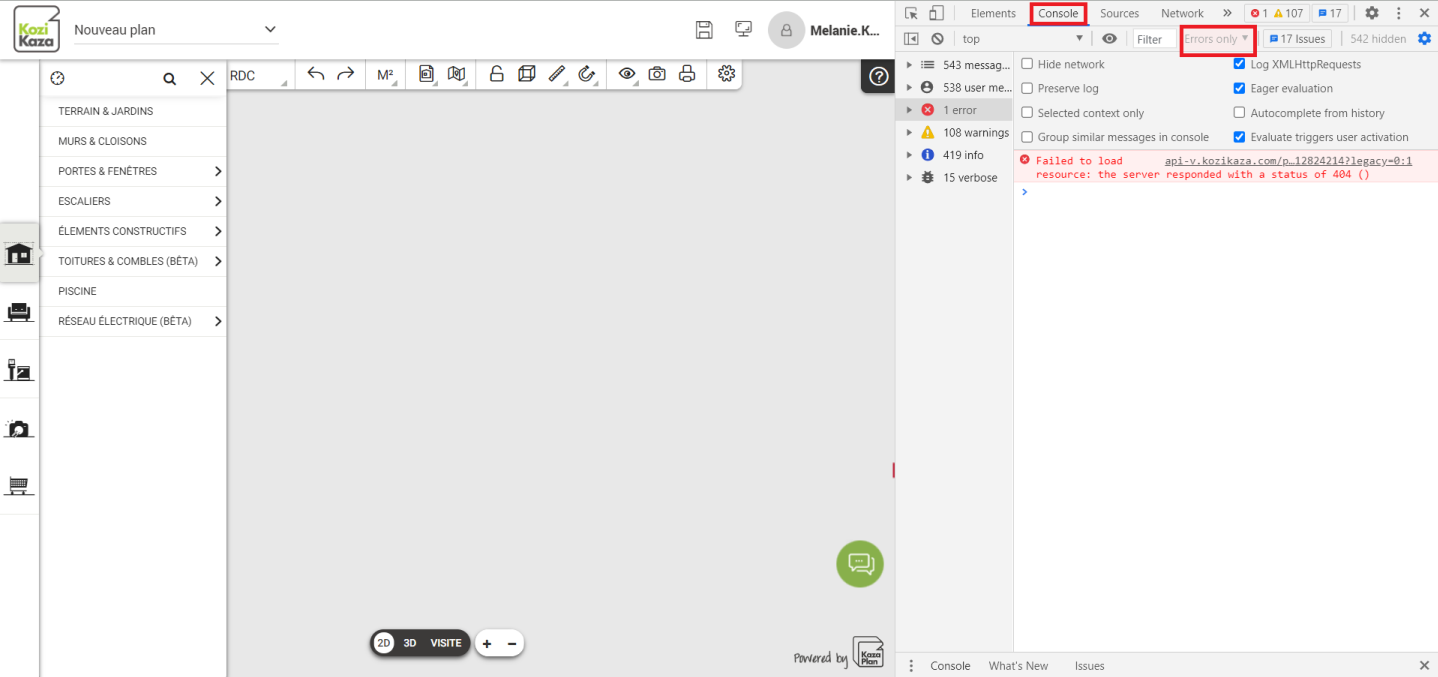Toggle device toolbar icon in DevTools
The height and width of the screenshot is (677, 1438).
coord(936,13)
